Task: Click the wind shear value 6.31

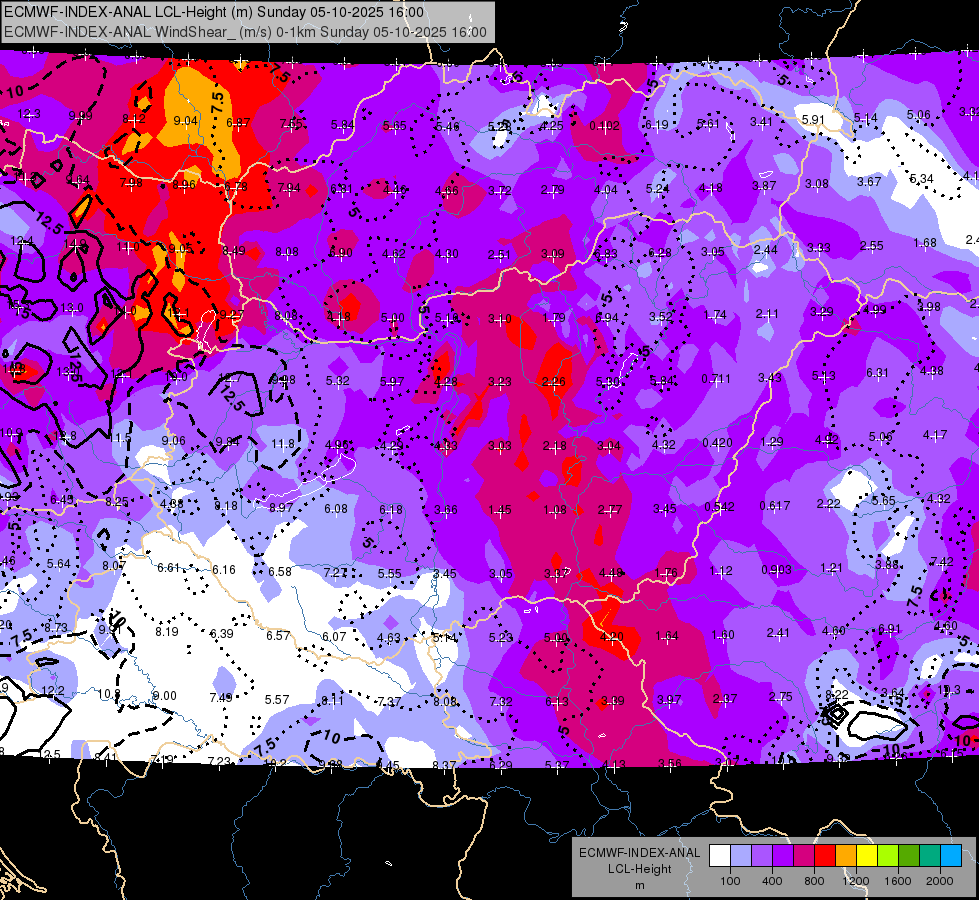Action: (x=877, y=372)
